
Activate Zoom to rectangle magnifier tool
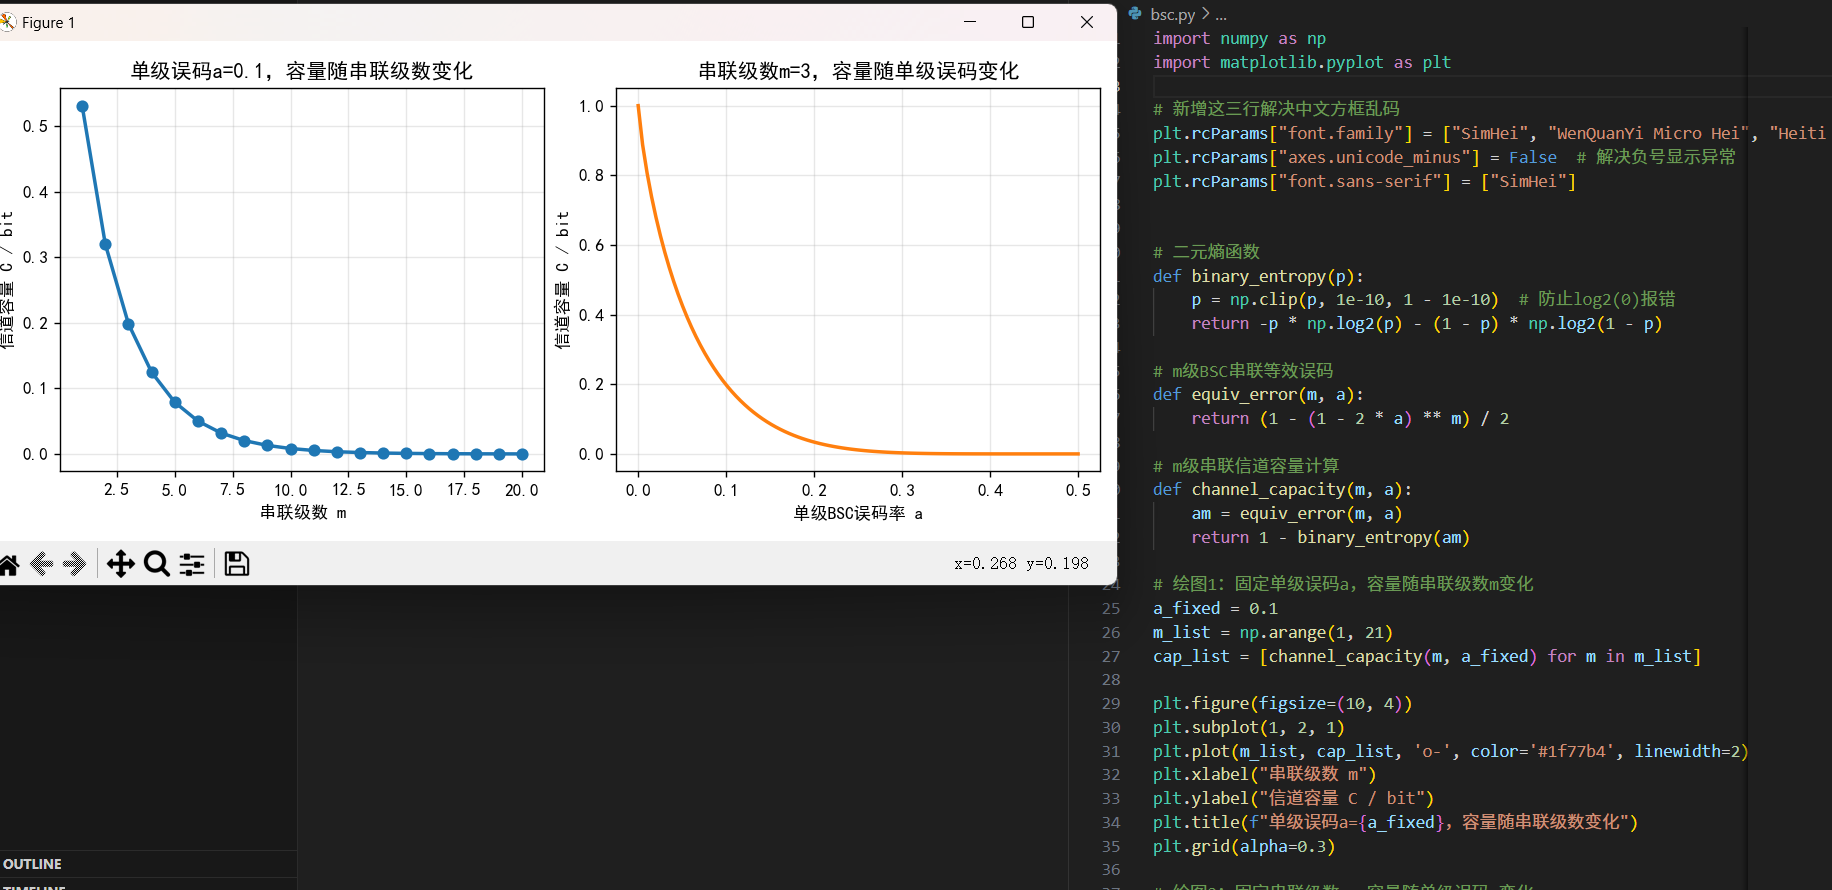(157, 564)
